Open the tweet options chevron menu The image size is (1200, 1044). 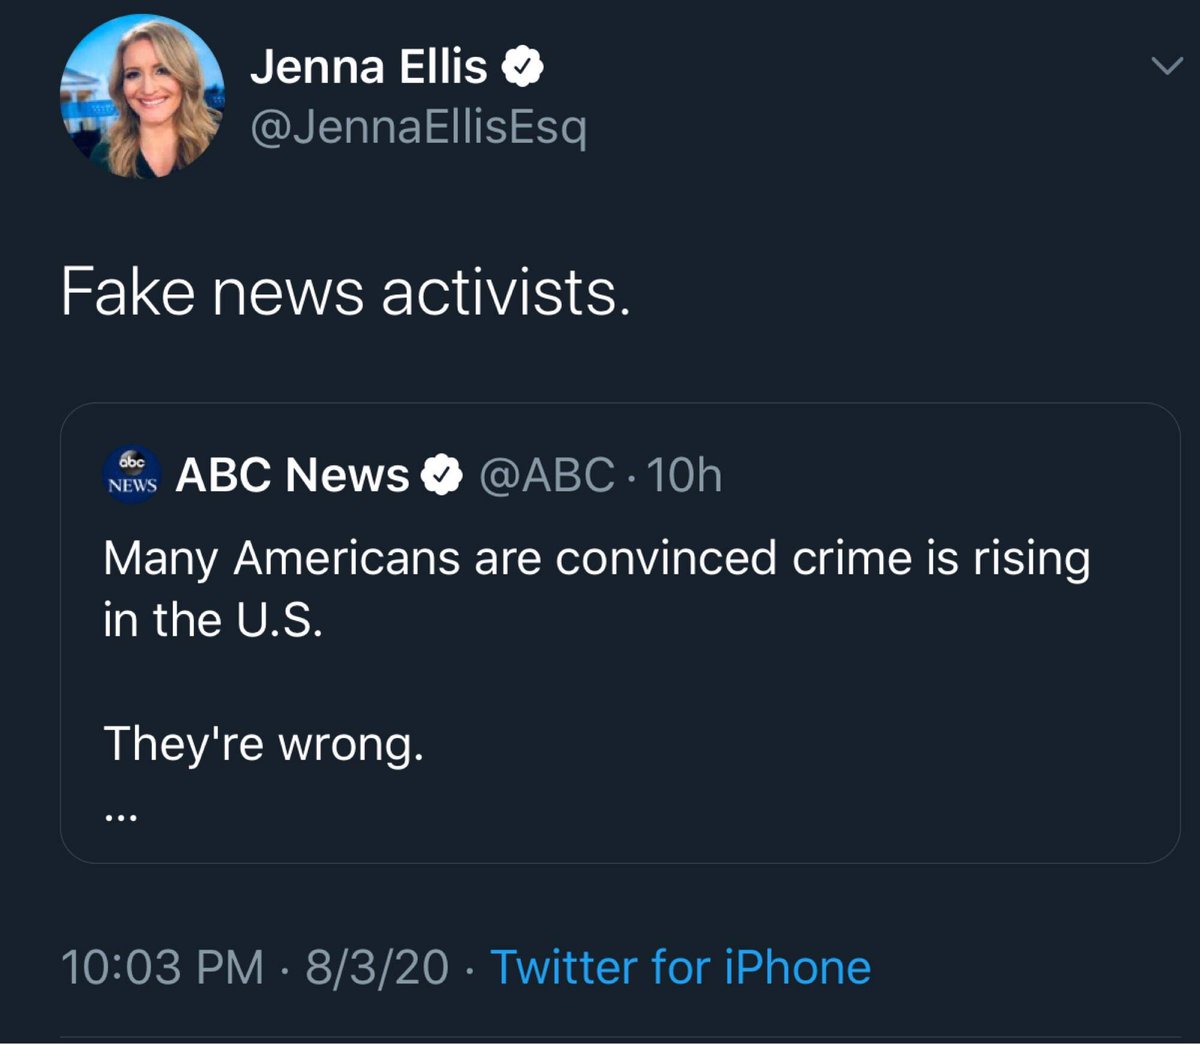1166,68
